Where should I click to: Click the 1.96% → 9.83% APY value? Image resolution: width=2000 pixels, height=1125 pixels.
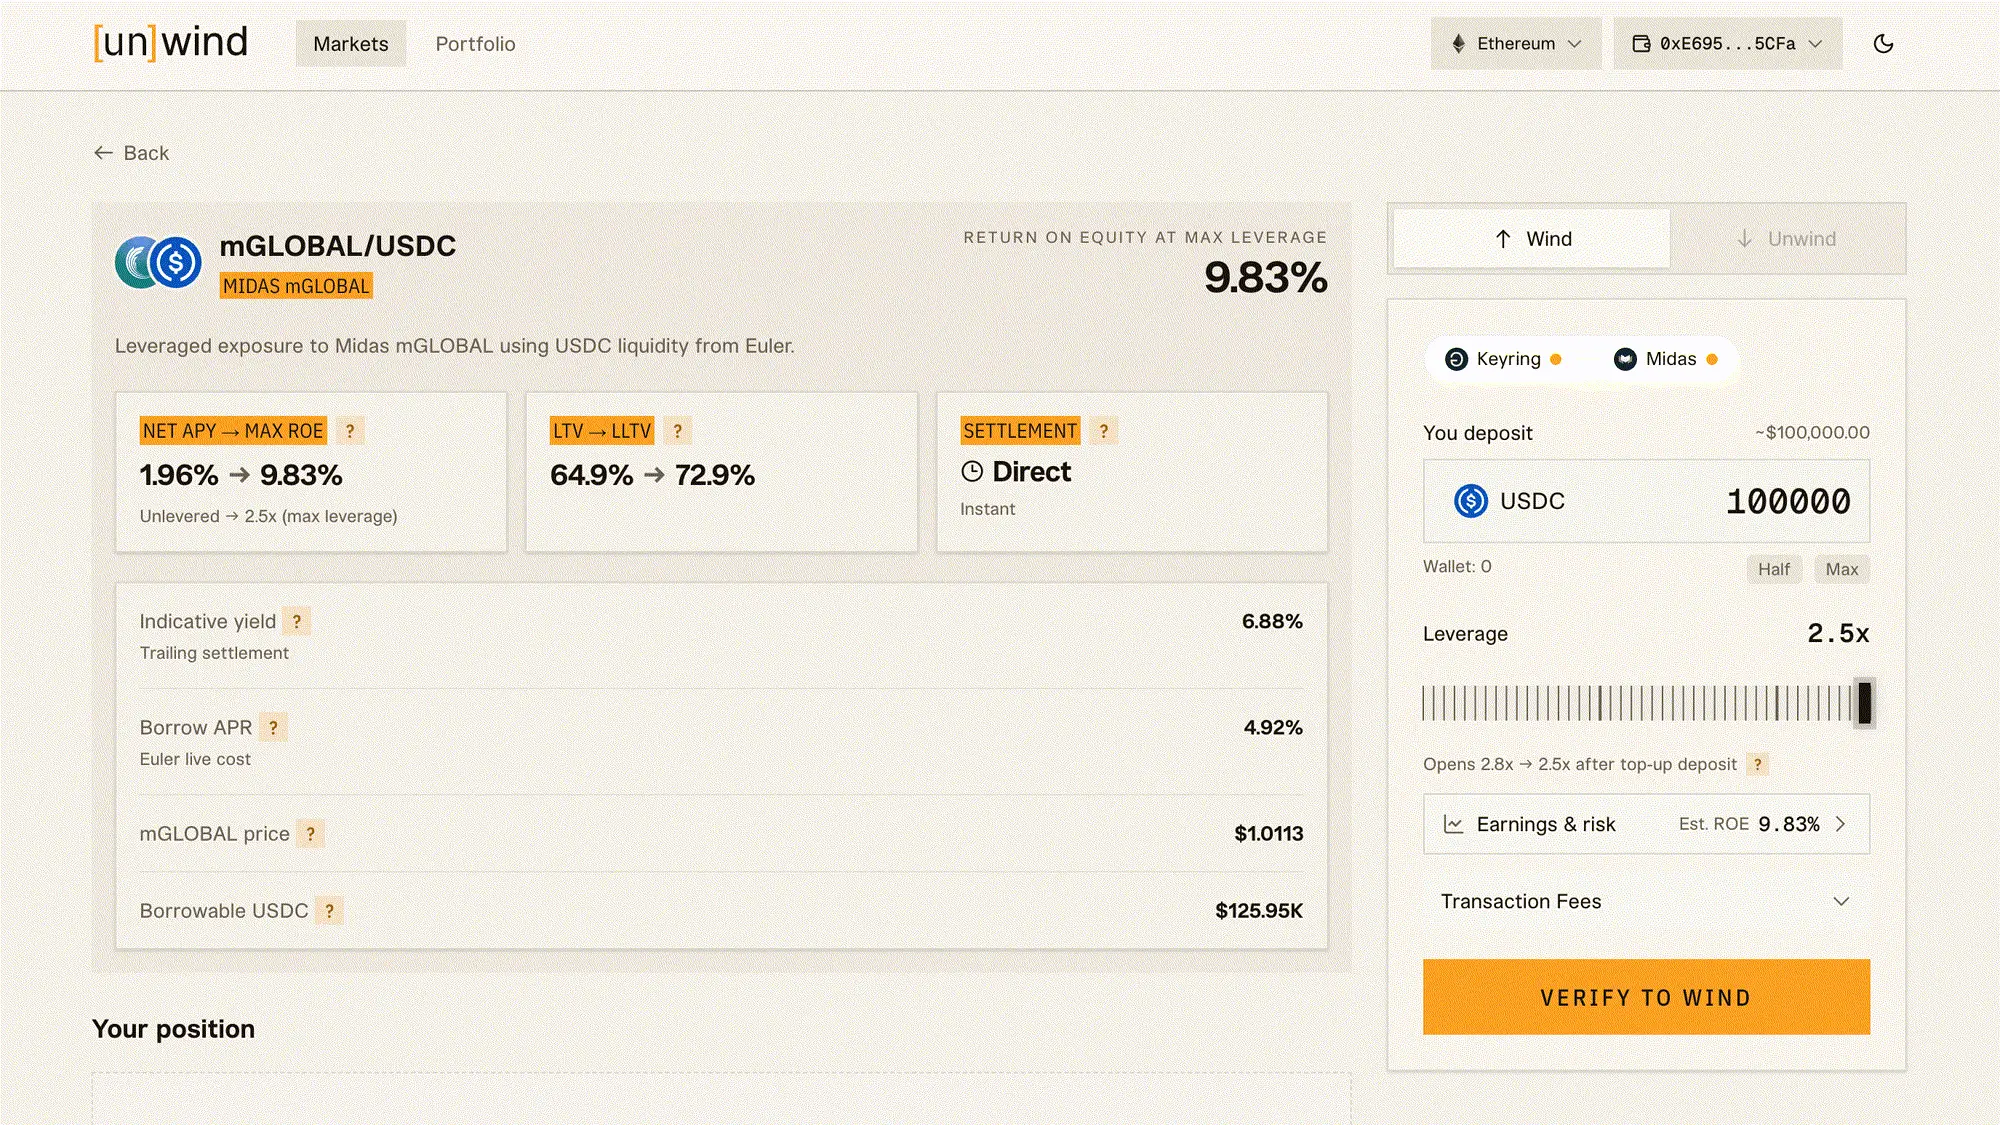point(241,475)
